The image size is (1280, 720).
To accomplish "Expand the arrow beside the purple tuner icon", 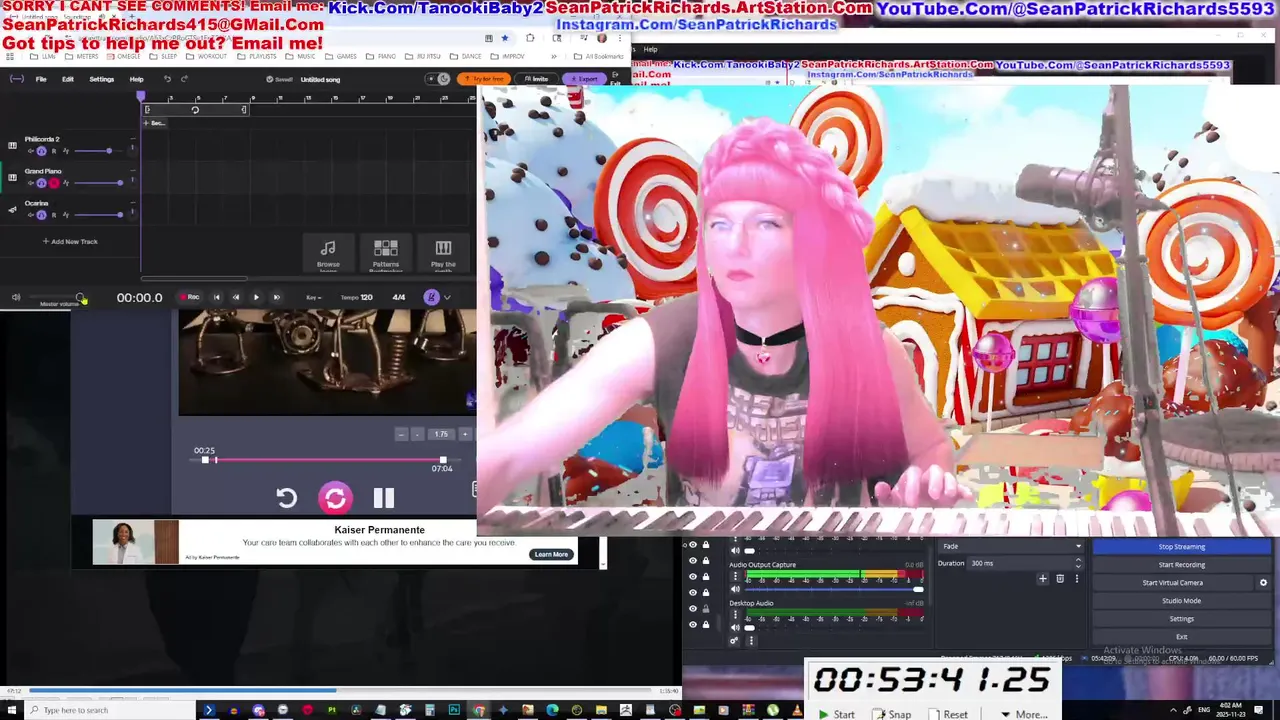I will tap(447, 297).
